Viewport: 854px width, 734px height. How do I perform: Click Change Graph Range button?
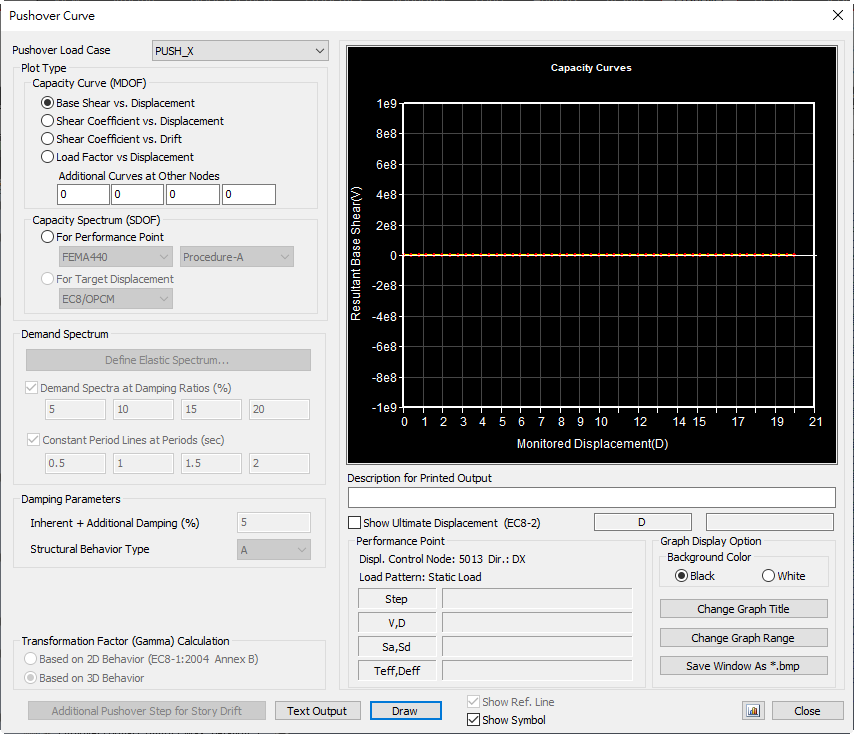click(x=743, y=638)
